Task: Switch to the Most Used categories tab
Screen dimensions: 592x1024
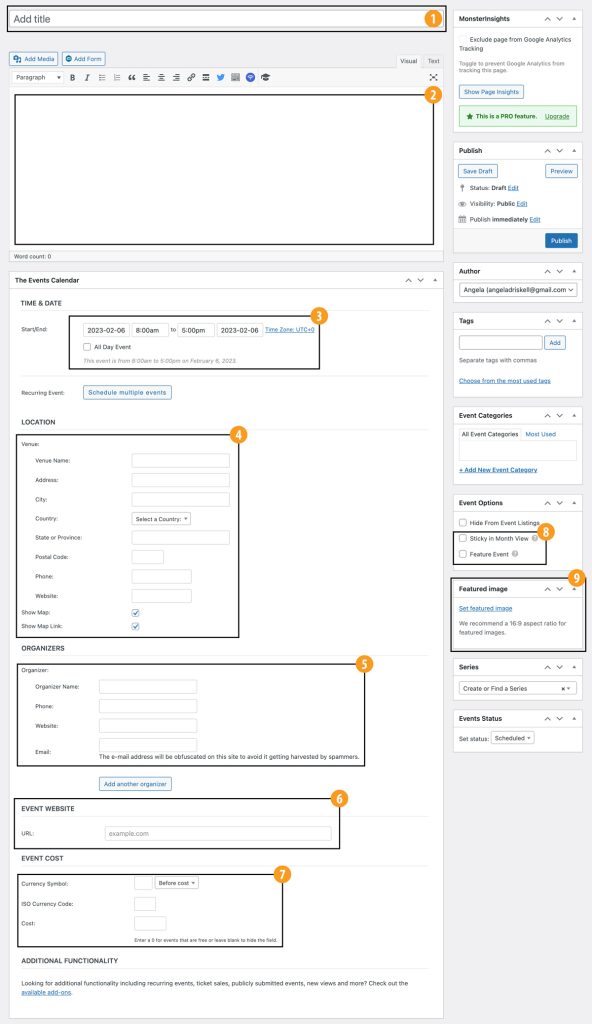Action: pos(540,434)
